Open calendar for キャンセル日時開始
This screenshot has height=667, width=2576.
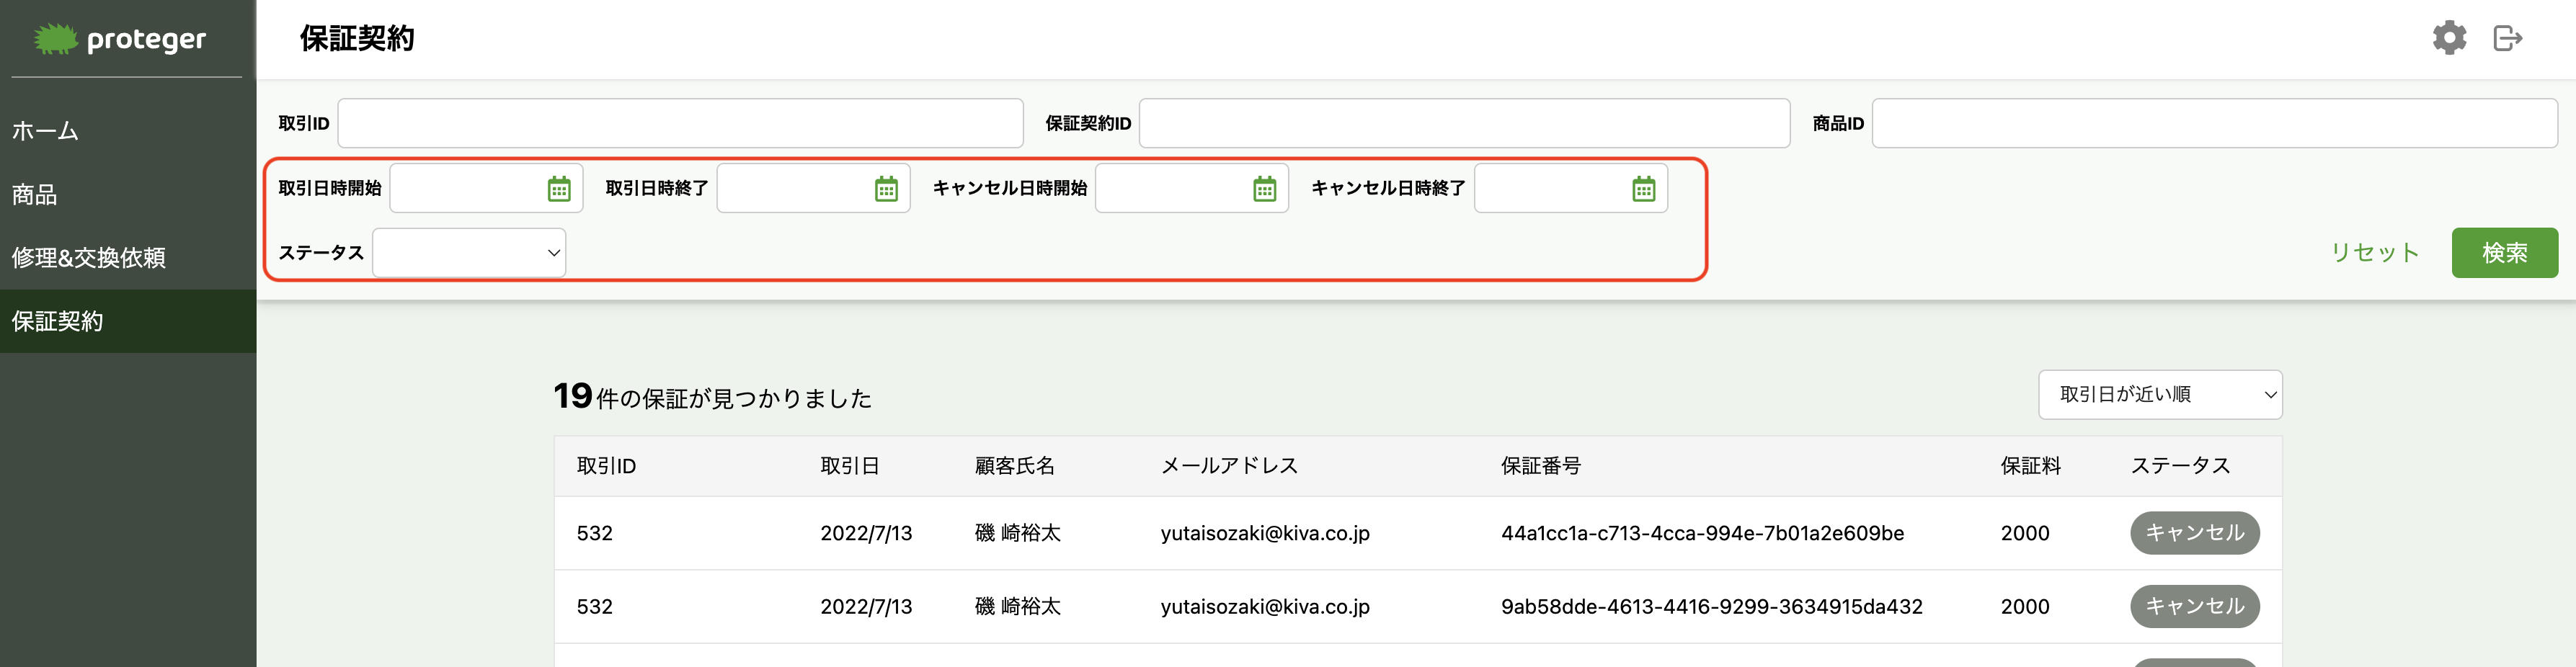pyautogui.click(x=1264, y=189)
